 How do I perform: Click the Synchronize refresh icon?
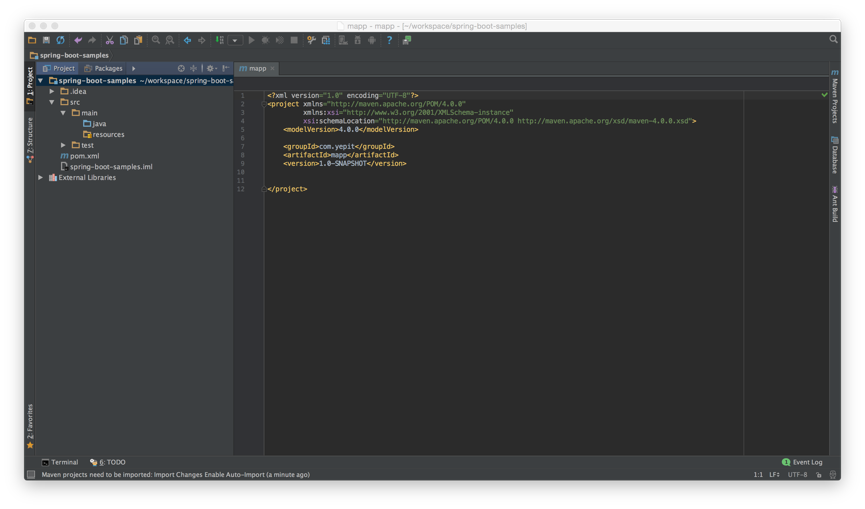tap(60, 40)
